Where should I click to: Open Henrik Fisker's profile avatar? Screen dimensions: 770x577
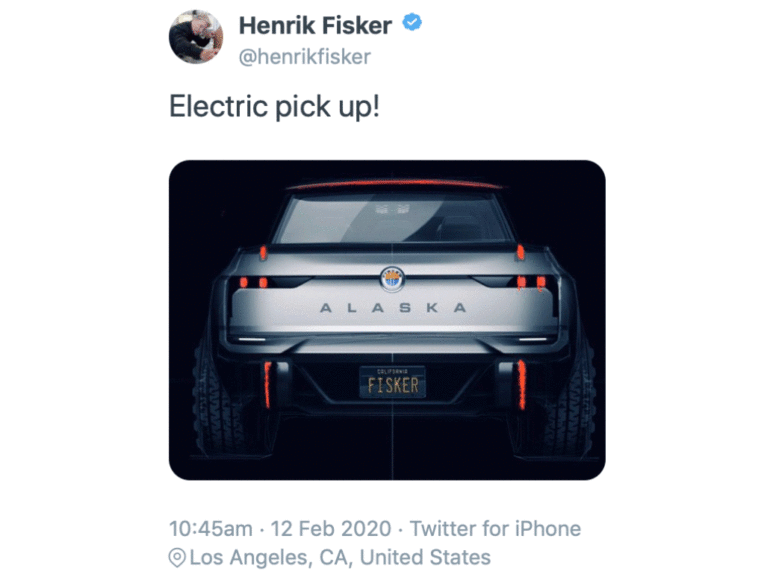click(x=196, y=37)
